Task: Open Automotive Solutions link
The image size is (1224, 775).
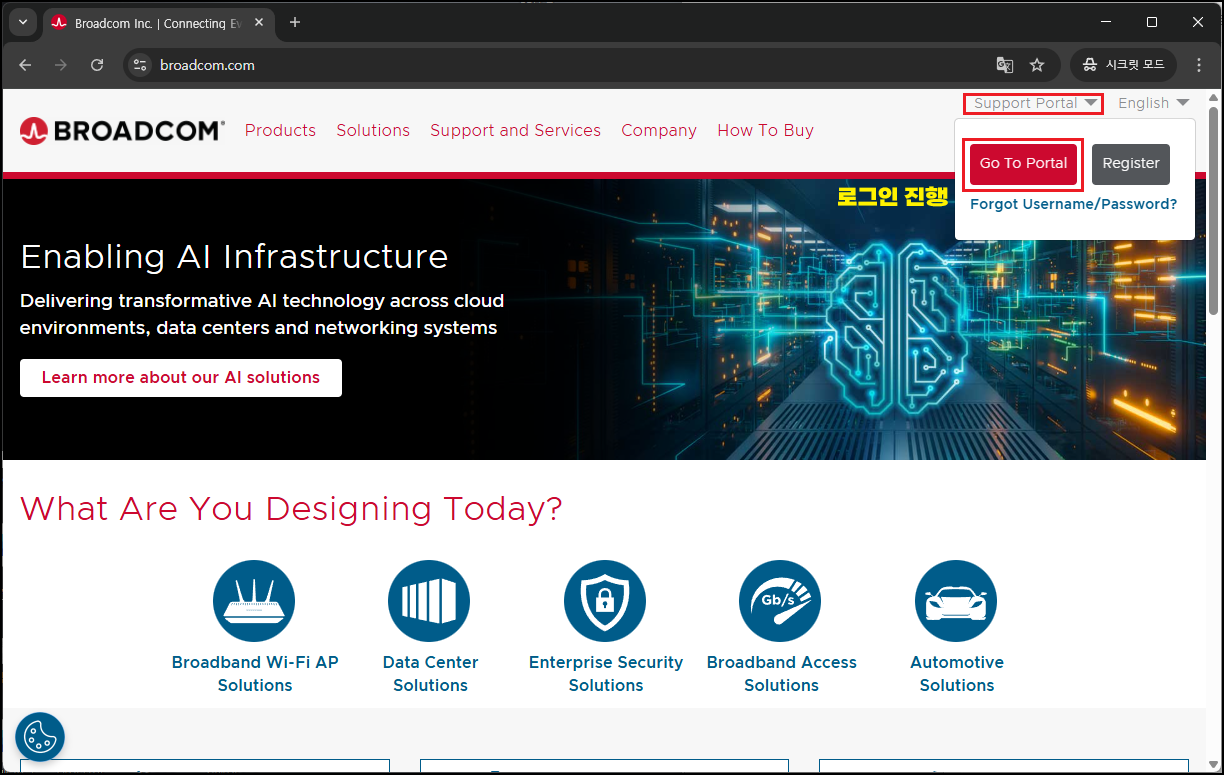Action: [x=957, y=674]
